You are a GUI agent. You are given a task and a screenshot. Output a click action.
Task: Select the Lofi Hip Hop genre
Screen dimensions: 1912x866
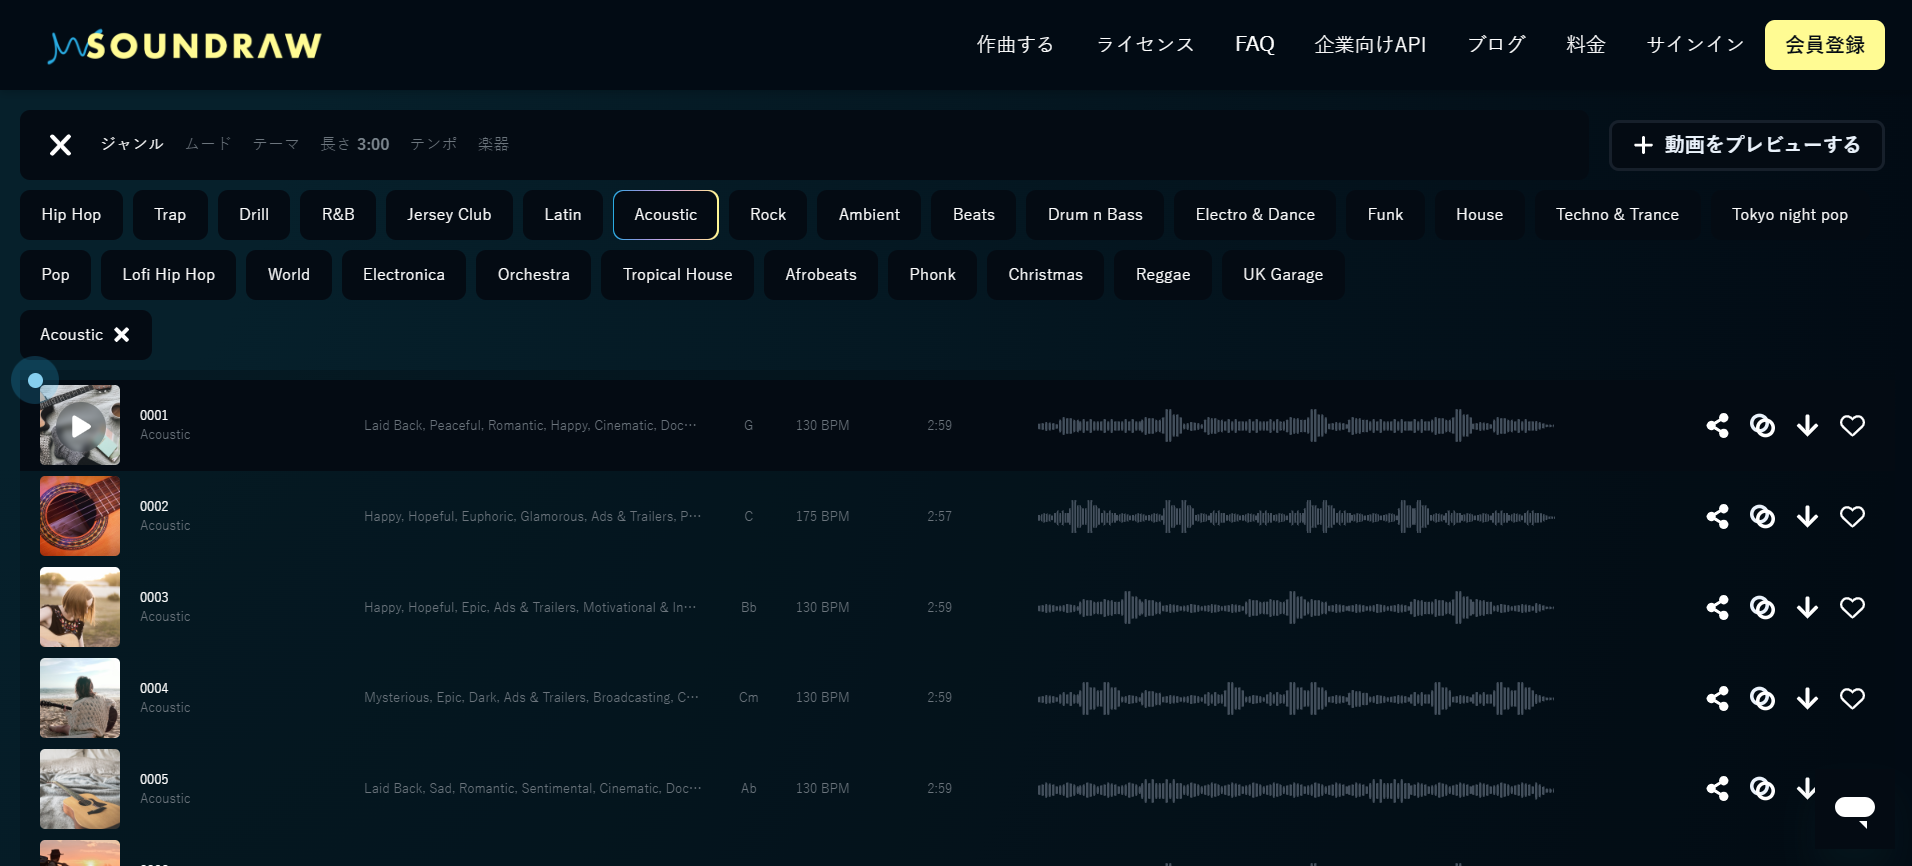click(168, 275)
